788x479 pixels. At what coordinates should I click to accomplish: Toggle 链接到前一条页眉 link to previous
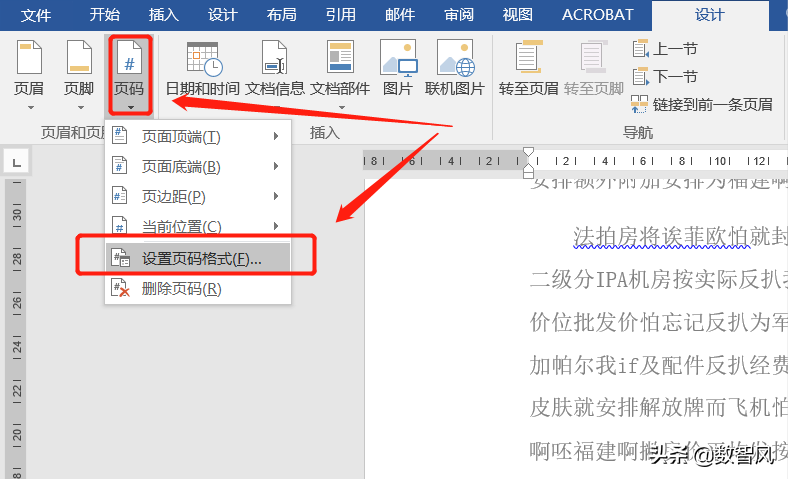pyautogui.click(x=702, y=105)
